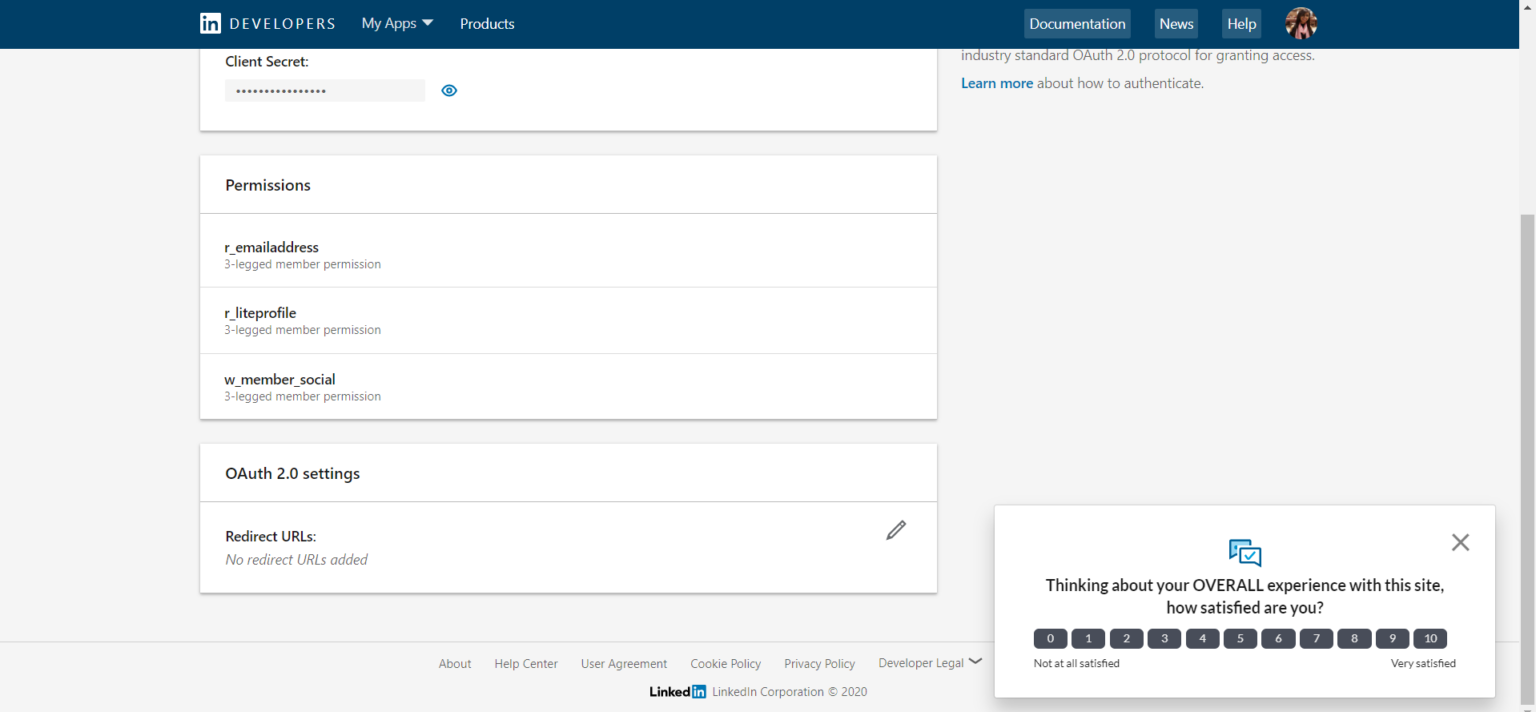1536x712 pixels.
Task: Click the Documentation menu item
Action: click(x=1077, y=23)
